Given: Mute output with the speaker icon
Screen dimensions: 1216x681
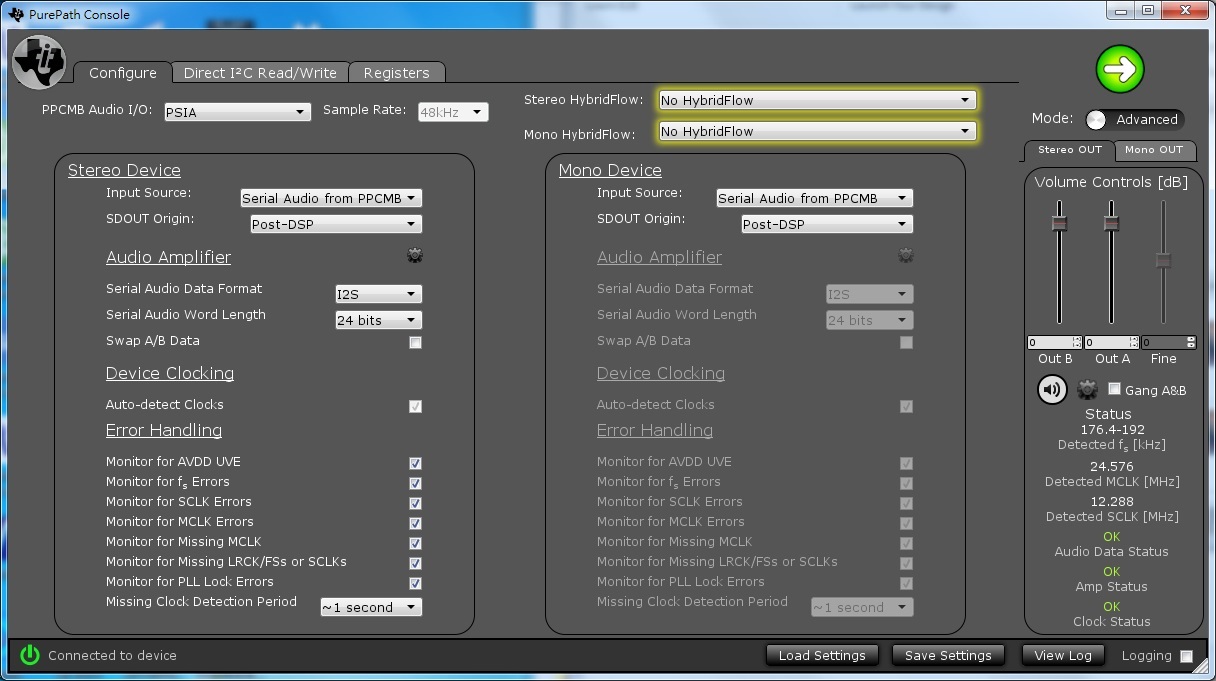Looking at the screenshot, I should point(1052,389).
